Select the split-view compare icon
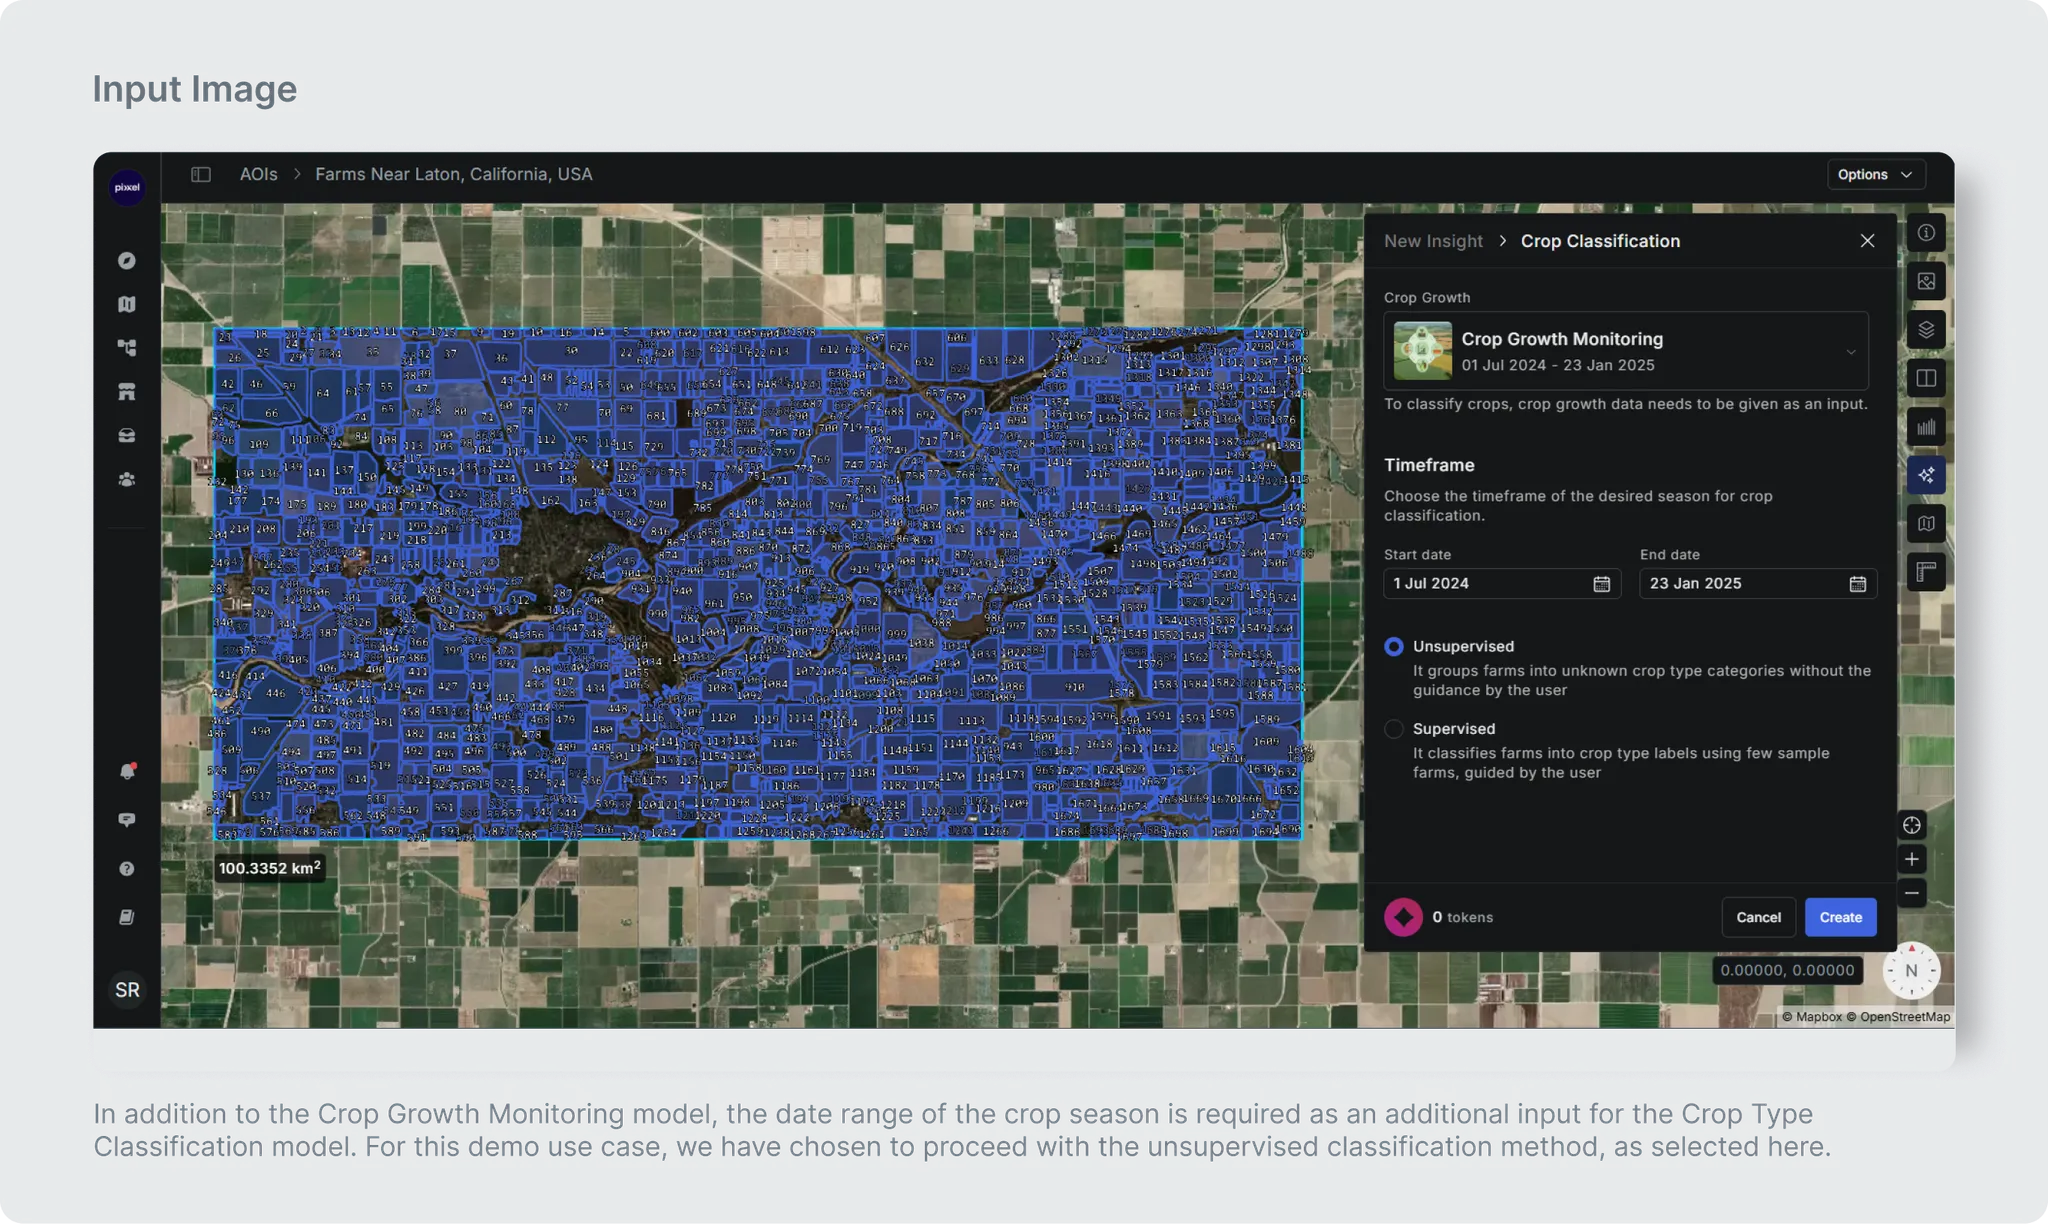The width and height of the screenshot is (2048, 1224). (1926, 378)
